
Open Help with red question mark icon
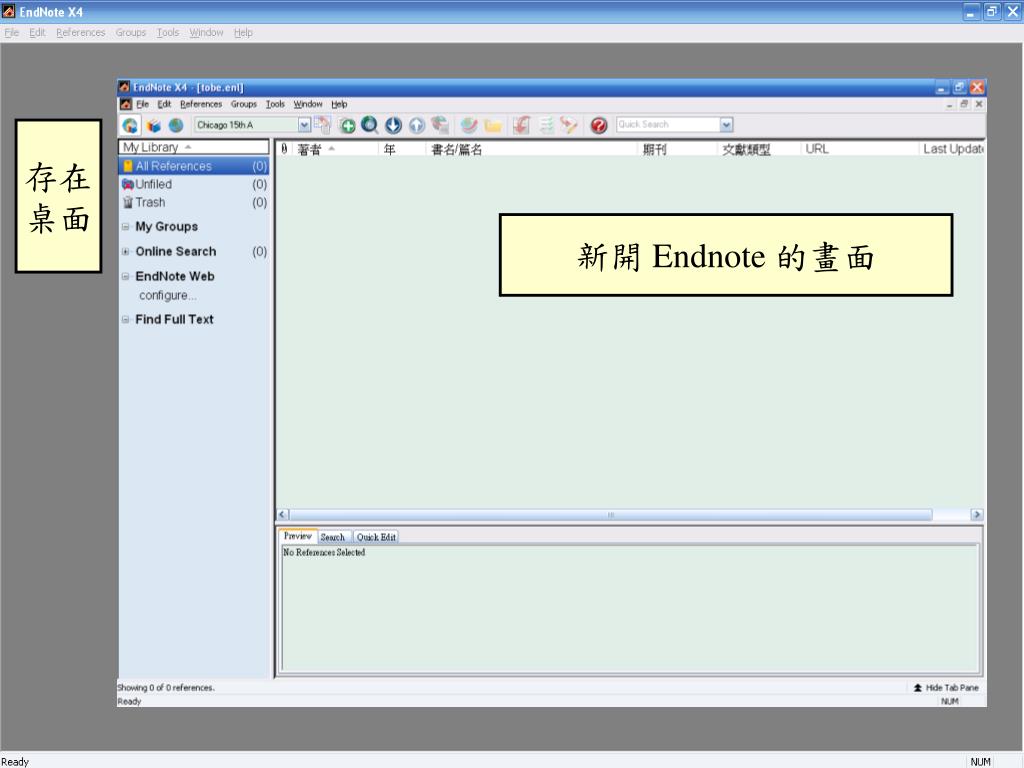(x=599, y=125)
